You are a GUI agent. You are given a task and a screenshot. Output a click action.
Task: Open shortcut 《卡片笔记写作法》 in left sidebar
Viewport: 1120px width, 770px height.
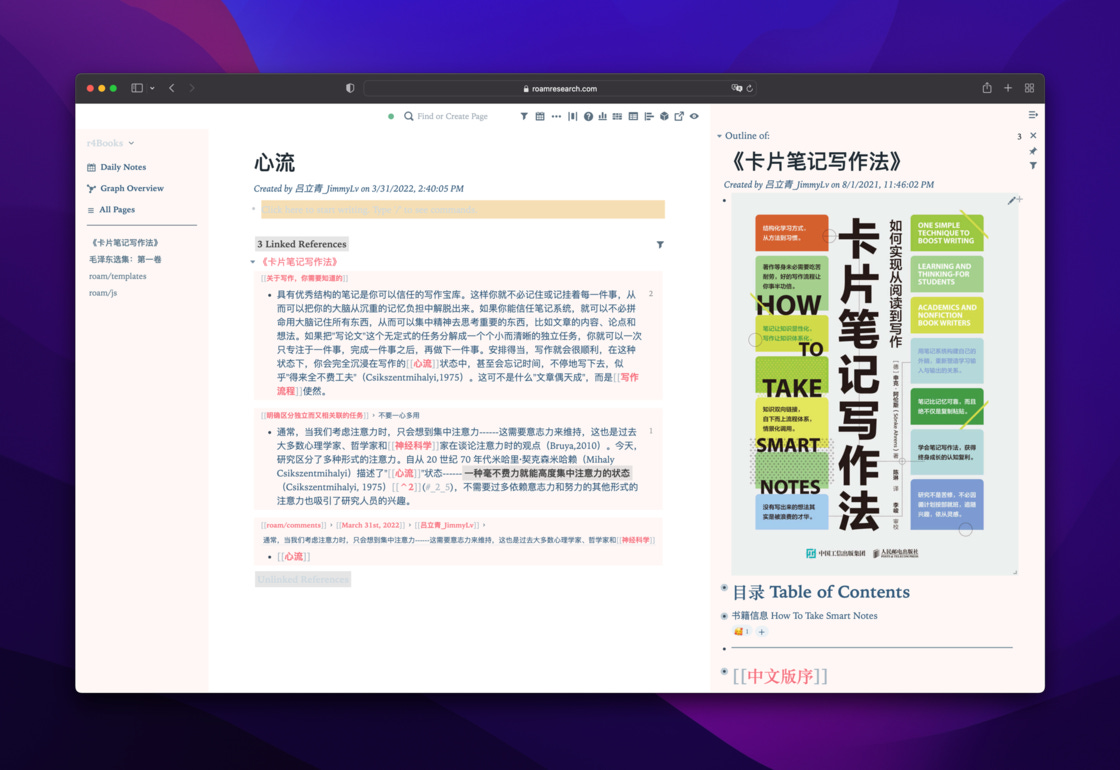(x=125, y=243)
